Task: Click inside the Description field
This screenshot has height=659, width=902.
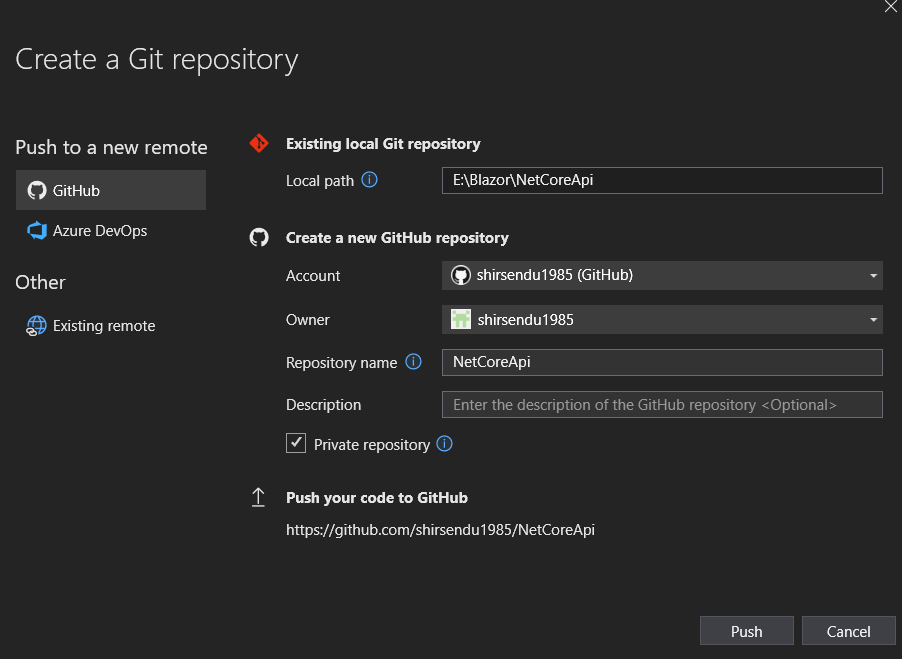Action: click(x=662, y=404)
